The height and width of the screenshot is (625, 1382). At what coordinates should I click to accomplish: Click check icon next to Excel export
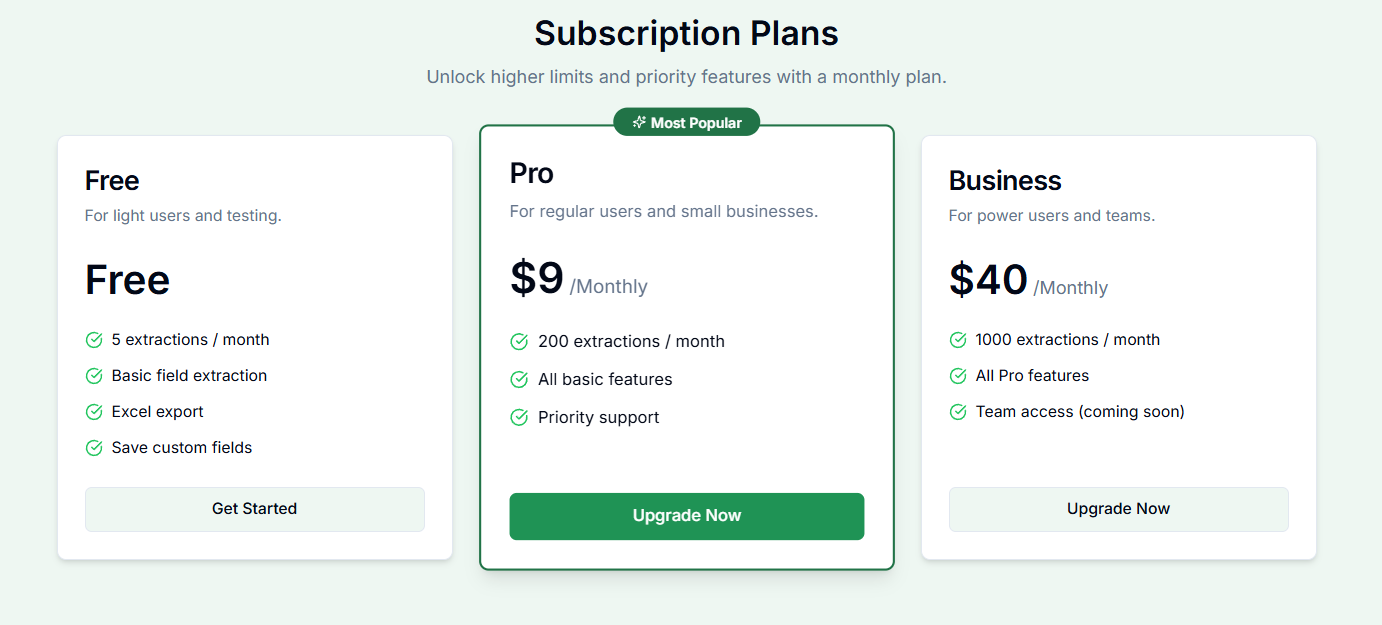click(x=94, y=412)
